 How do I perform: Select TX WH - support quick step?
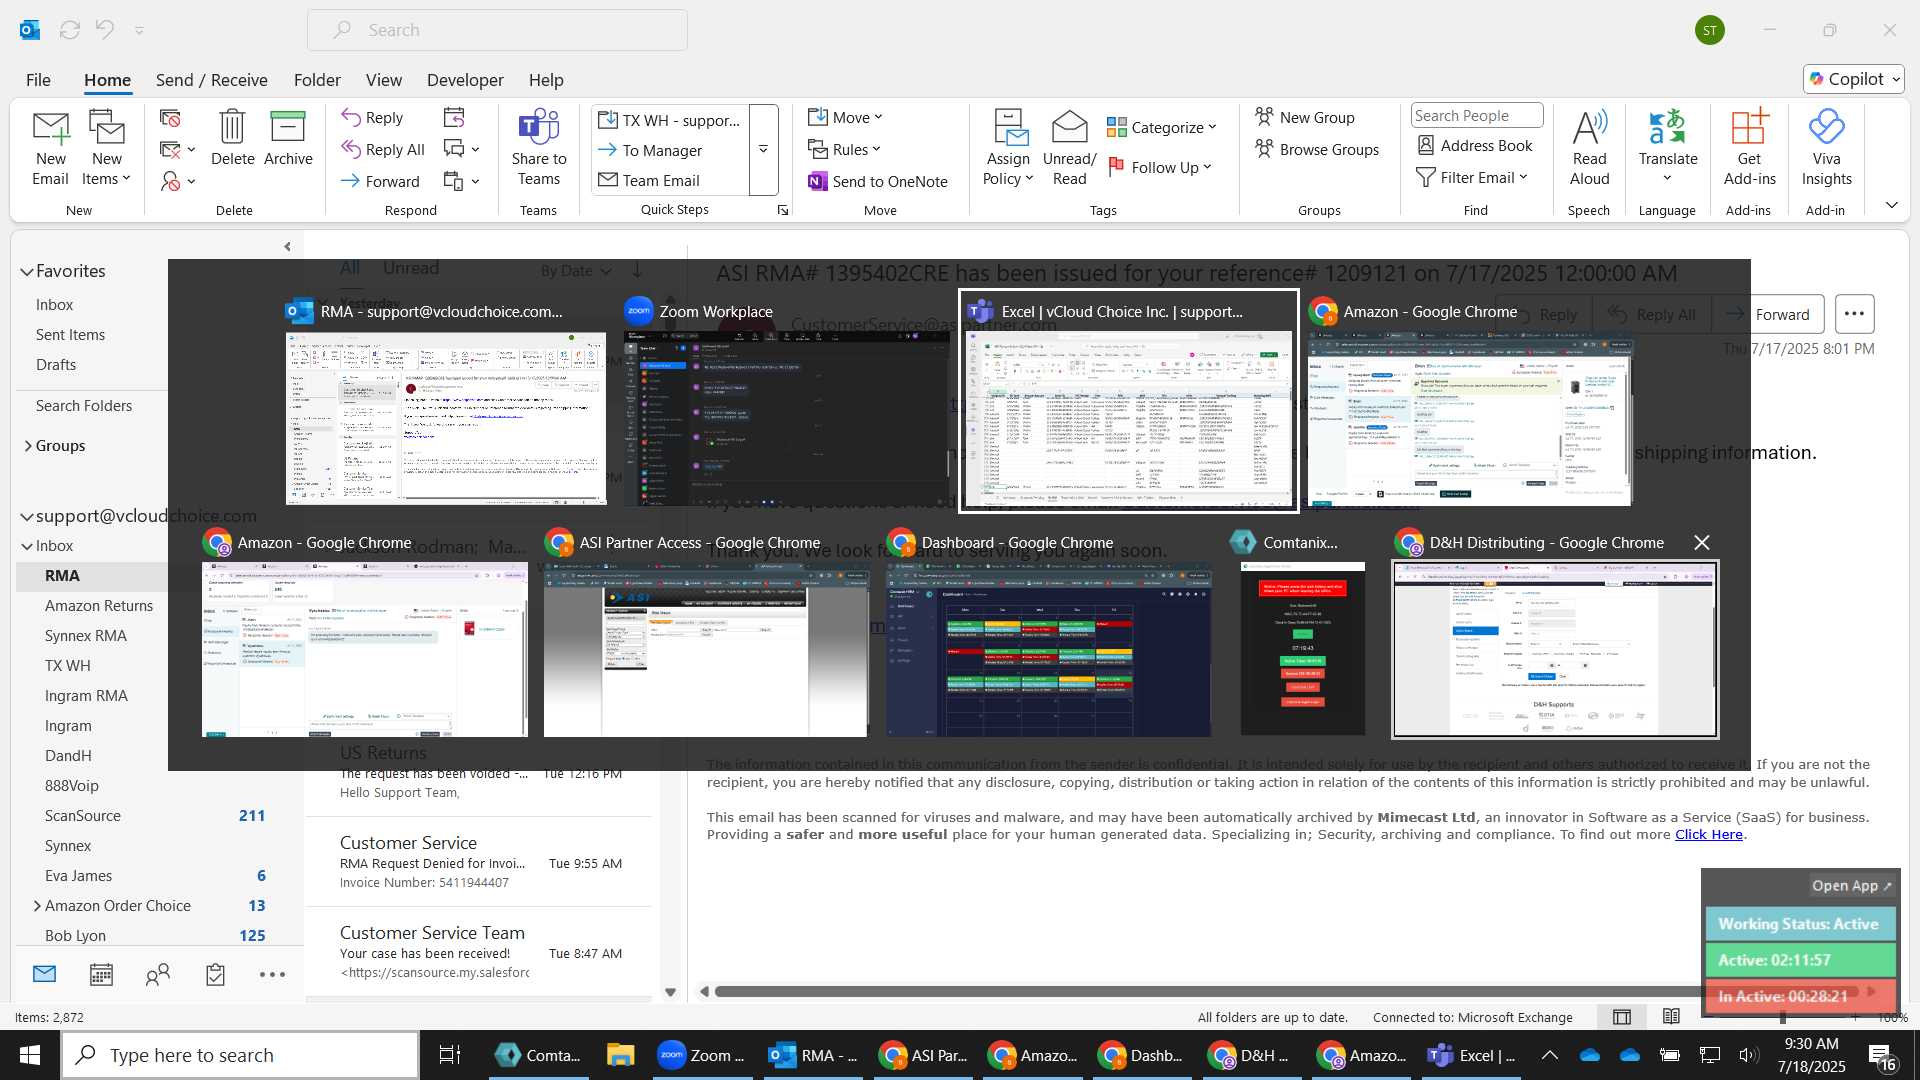[x=669, y=120]
